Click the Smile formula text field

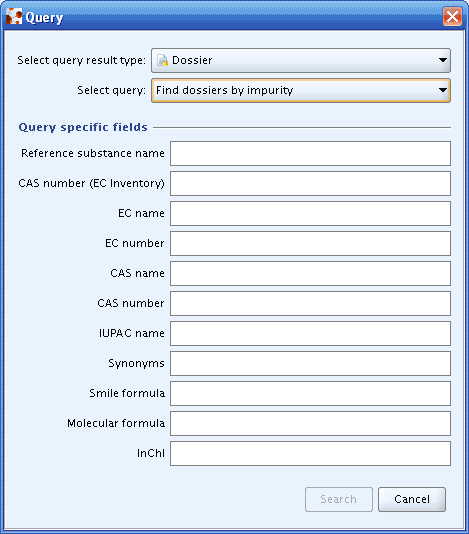pyautogui.click(x=310, y=393)
